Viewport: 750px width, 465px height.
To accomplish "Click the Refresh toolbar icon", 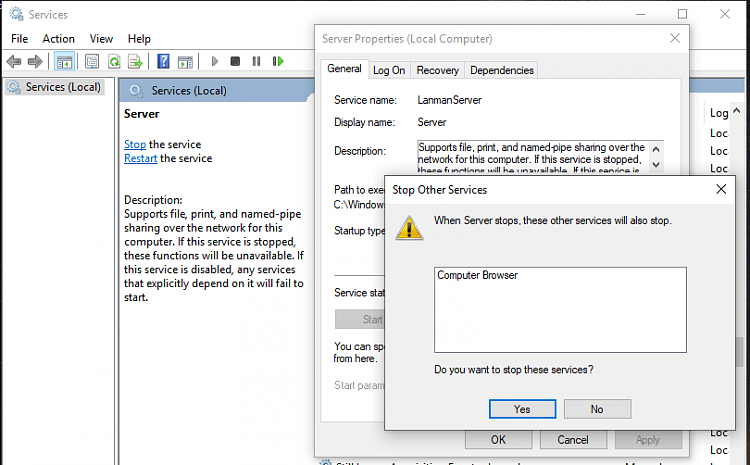I will click(114, 61).
